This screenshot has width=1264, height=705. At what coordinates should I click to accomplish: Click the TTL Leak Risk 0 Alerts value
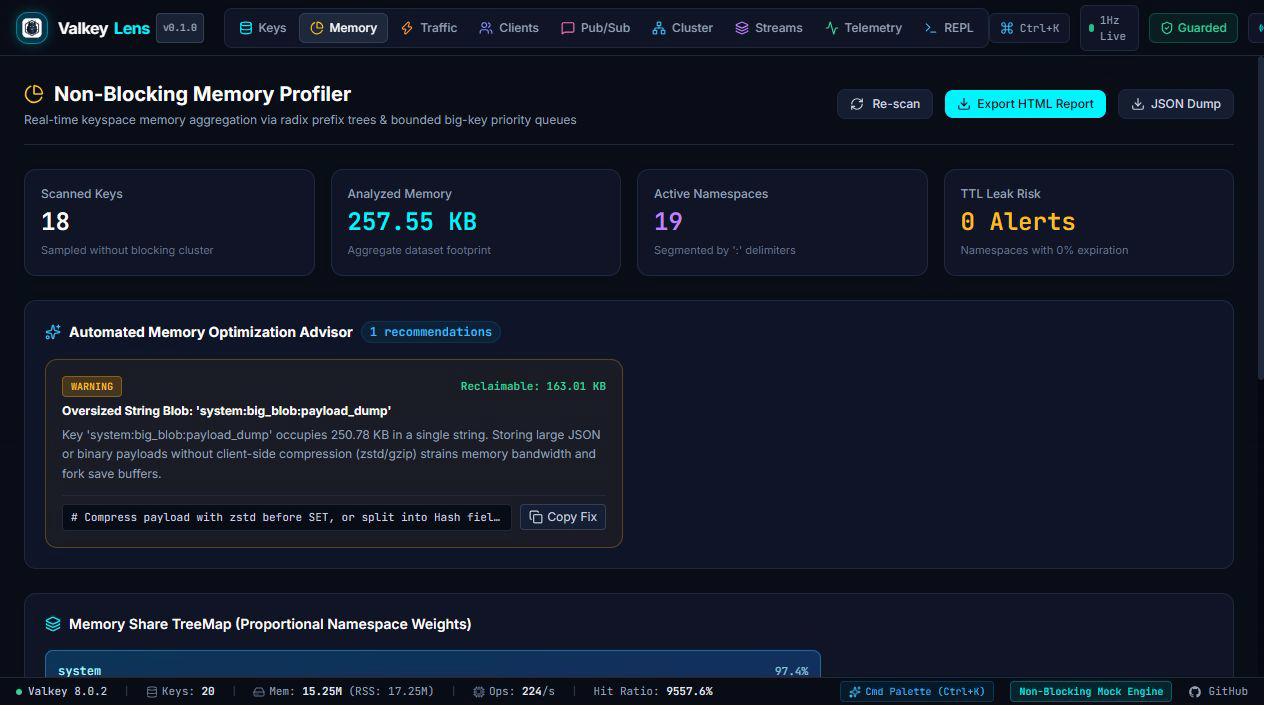pos(1018,221)
